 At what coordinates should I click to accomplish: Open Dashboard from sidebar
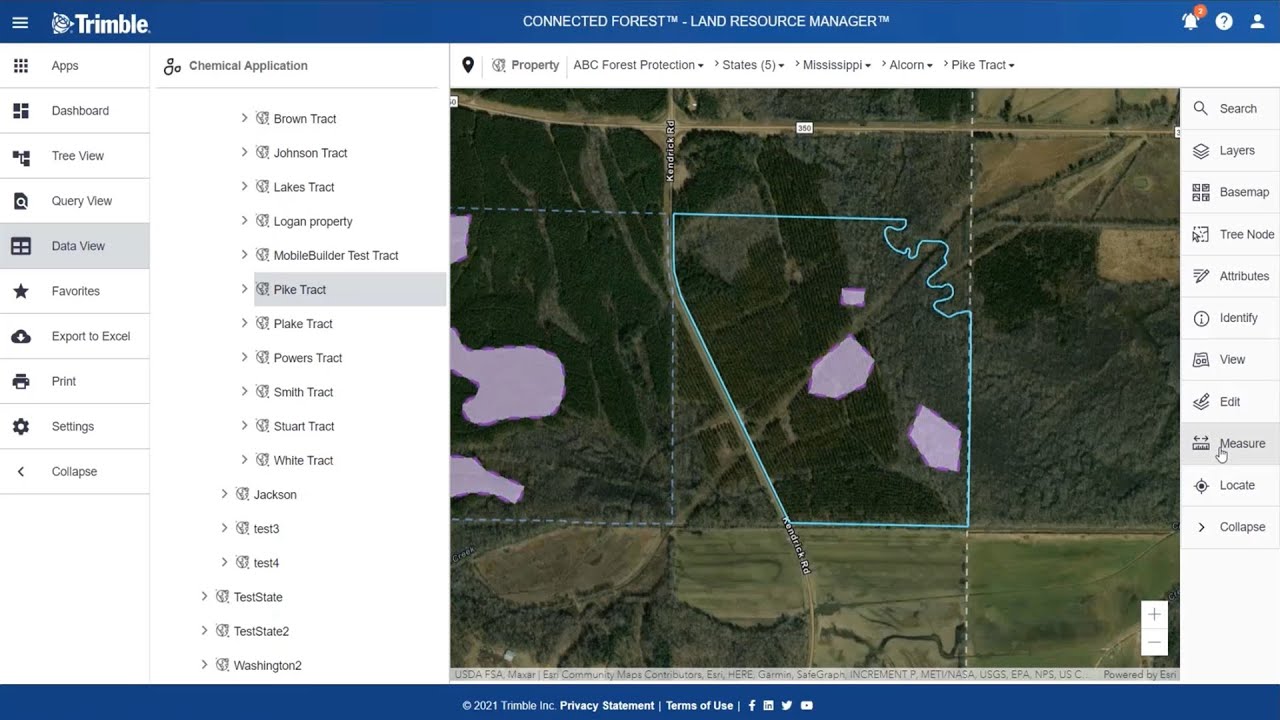click(75, 111)
